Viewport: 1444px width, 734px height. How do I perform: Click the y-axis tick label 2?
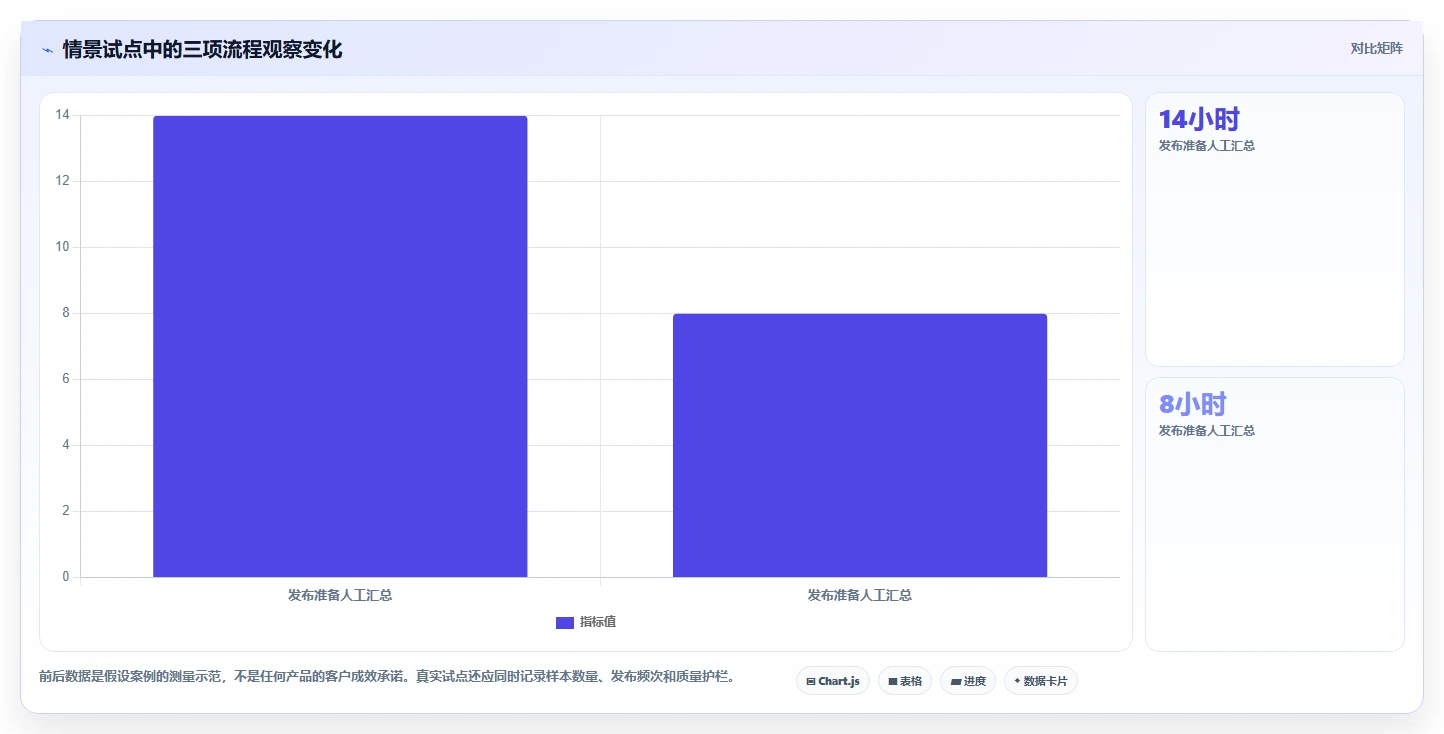point(66,511)
